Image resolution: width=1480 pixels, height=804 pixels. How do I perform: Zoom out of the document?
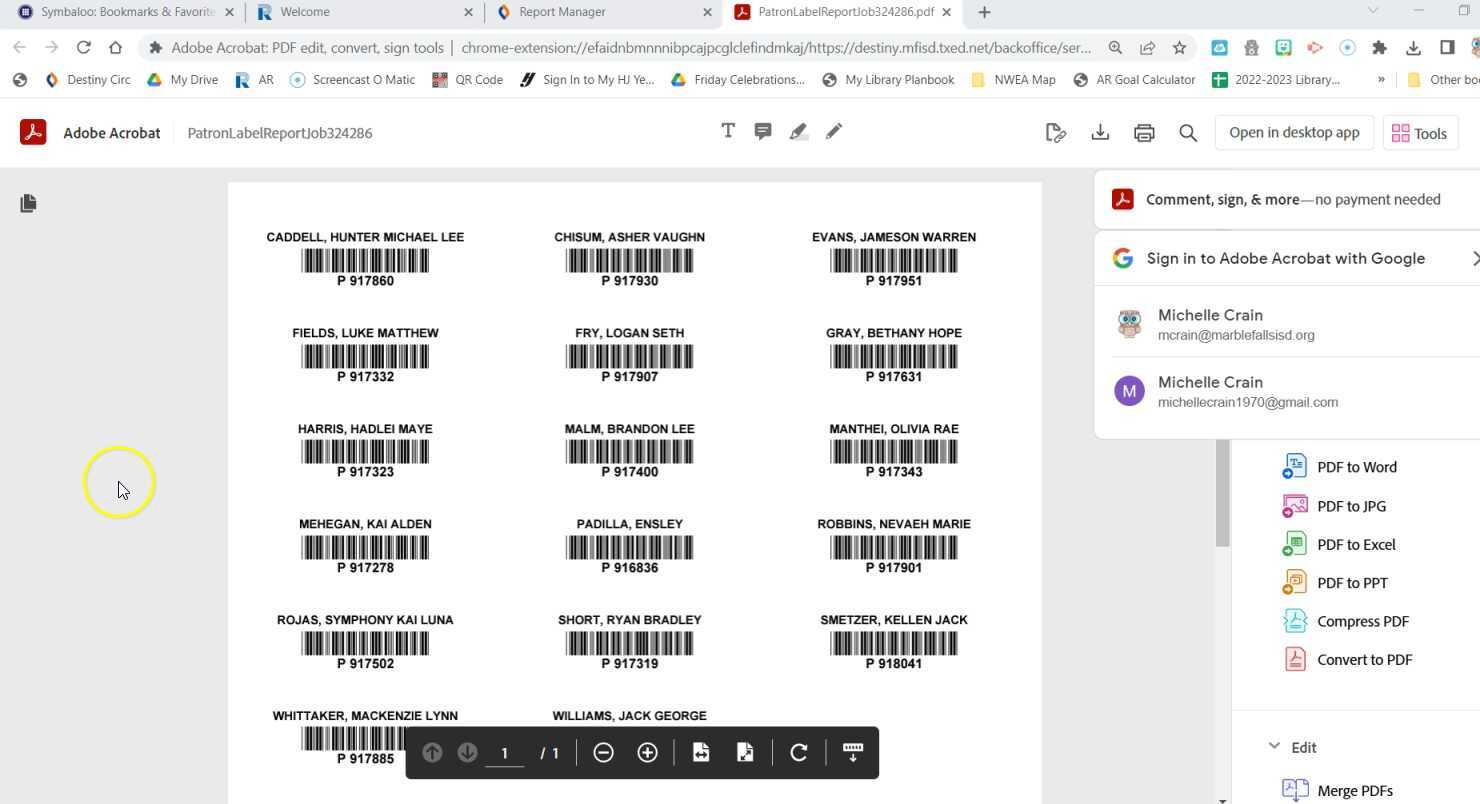click(603, 752)
